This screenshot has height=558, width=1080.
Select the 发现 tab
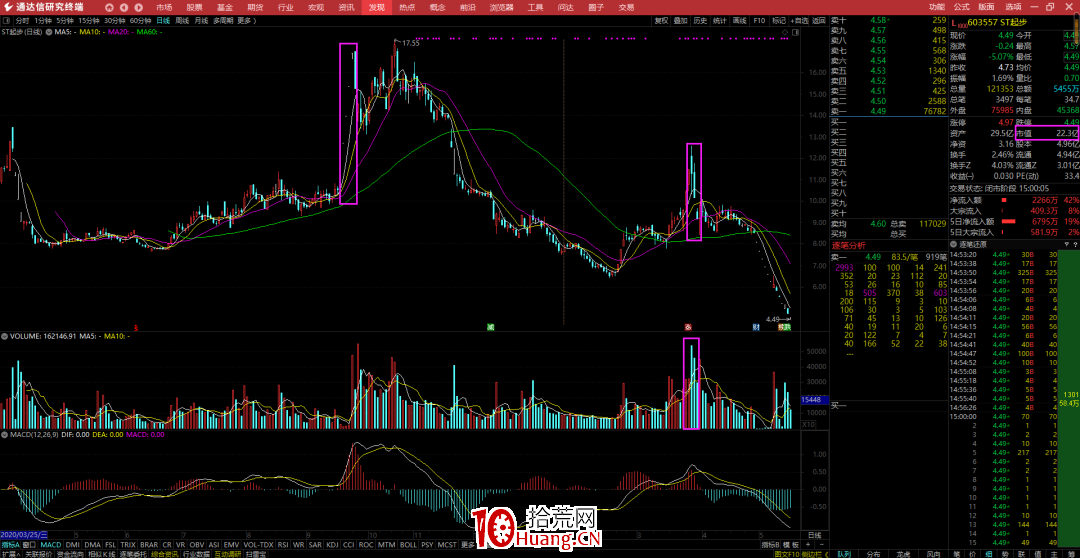[x=377, y=8]
